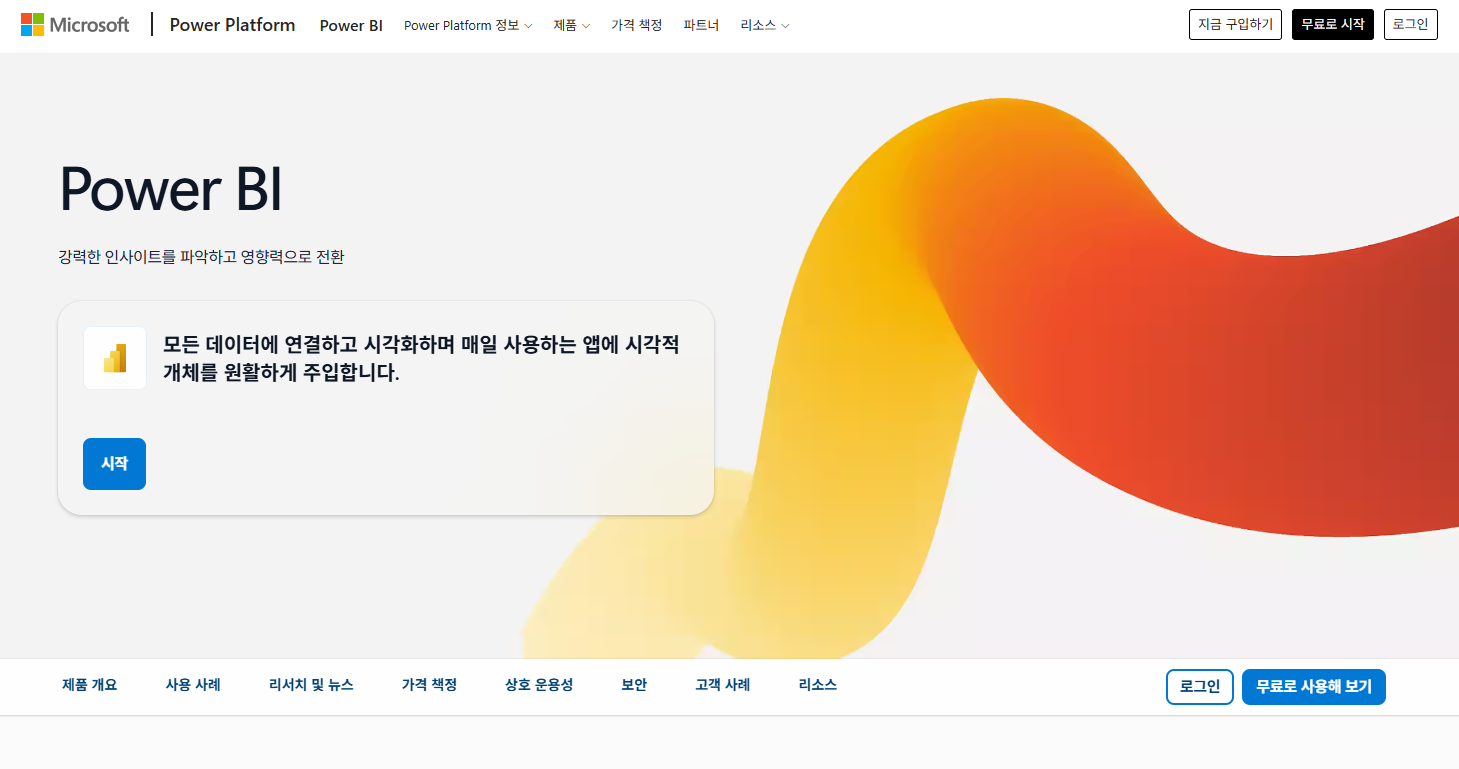The image size is (1459, 769).
Task: Click the 로그인 button in the top header
Action: click(1411, 24)
